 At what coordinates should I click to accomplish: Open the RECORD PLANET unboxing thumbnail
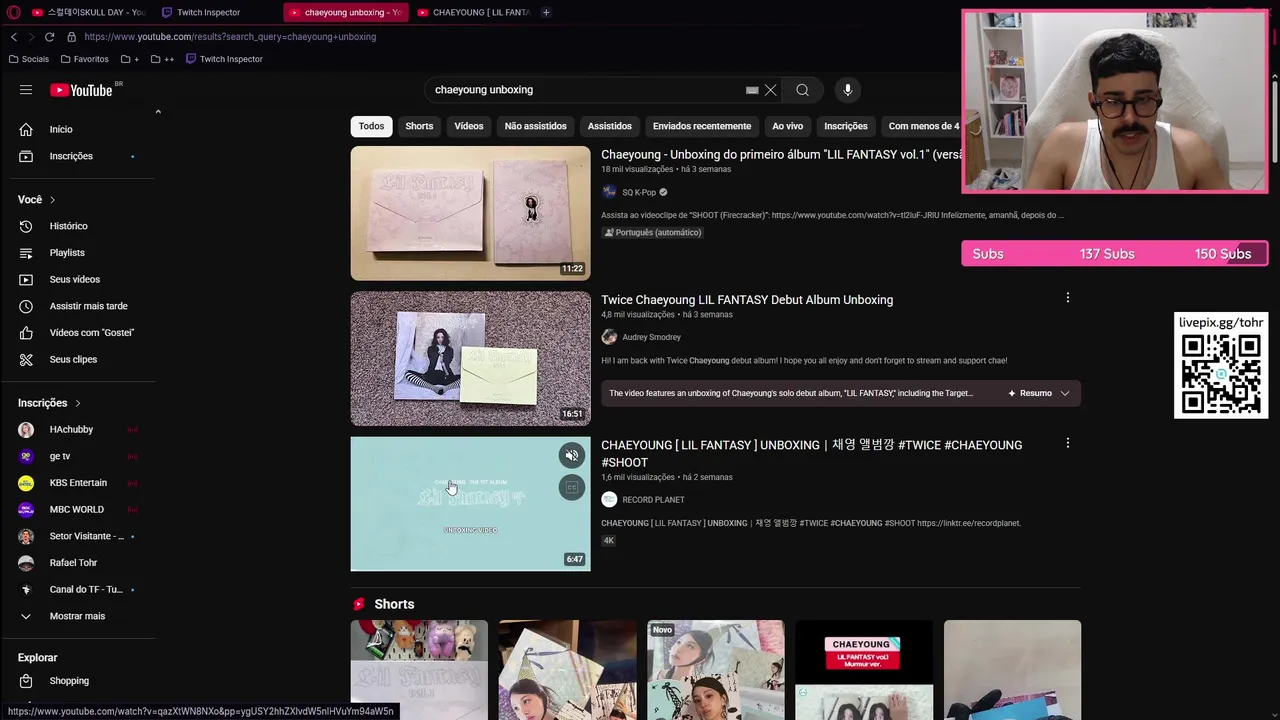click(x=470, y=503)
